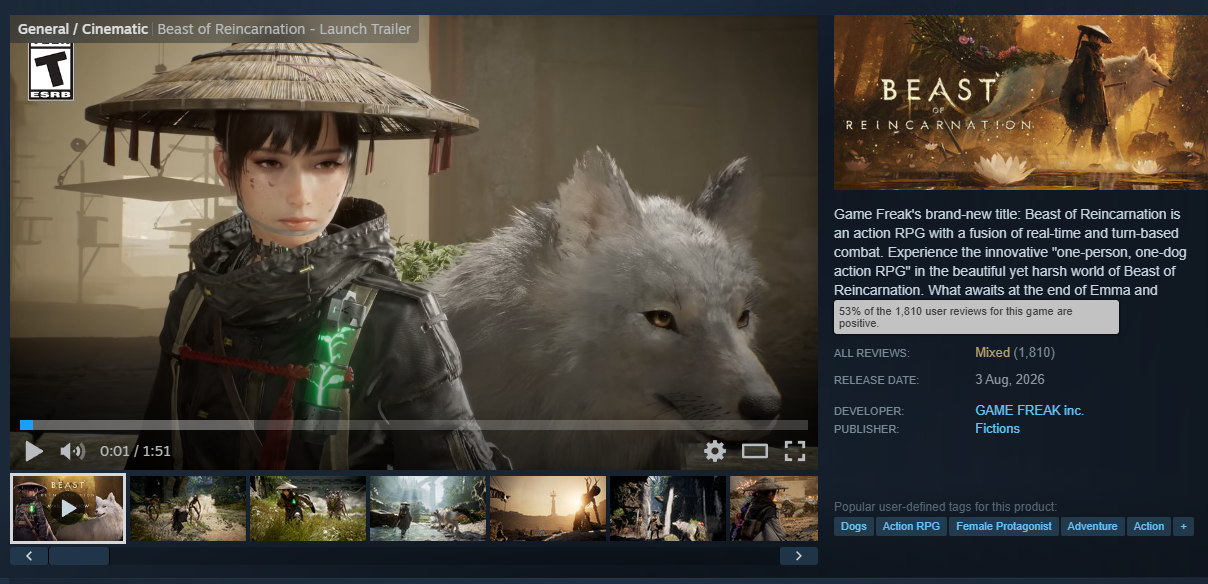Click the Mixed review summary
The image size is (1208, 584).
(992, 353)
